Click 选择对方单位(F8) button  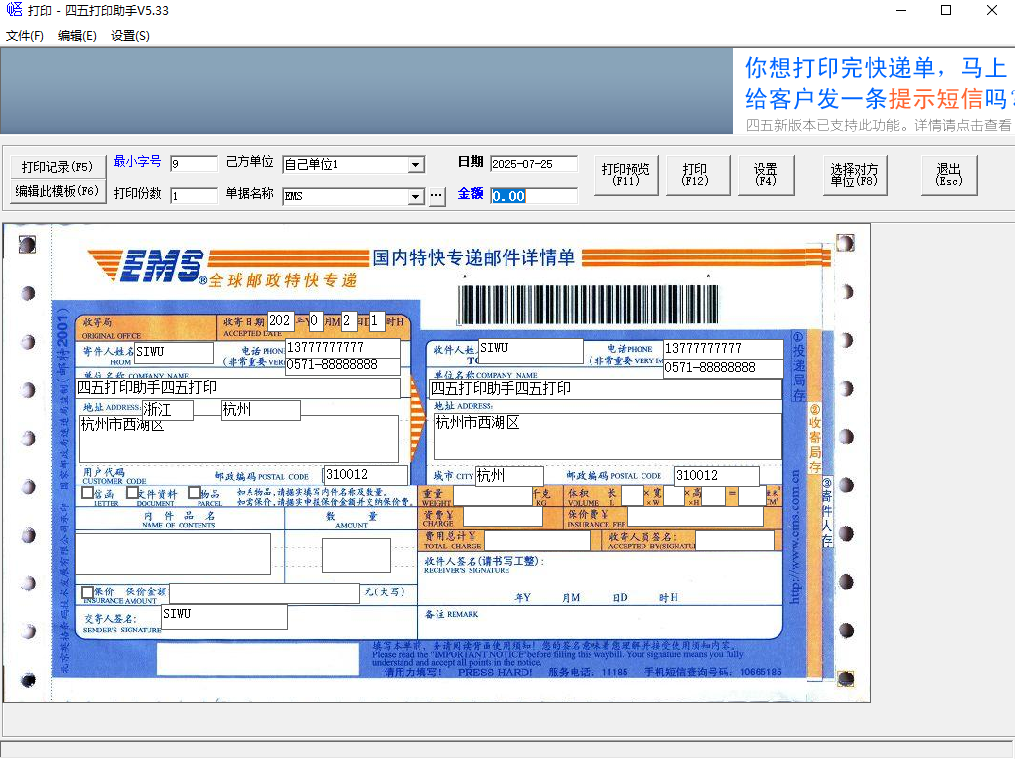854,175
